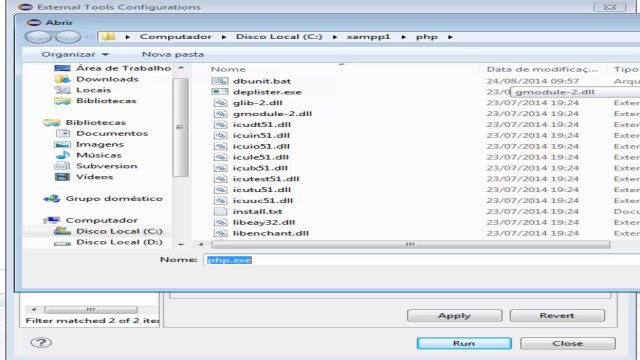Click the icutest51.dll file icon
The height and width of the screenshot is (360, 640).
(220, 179)
